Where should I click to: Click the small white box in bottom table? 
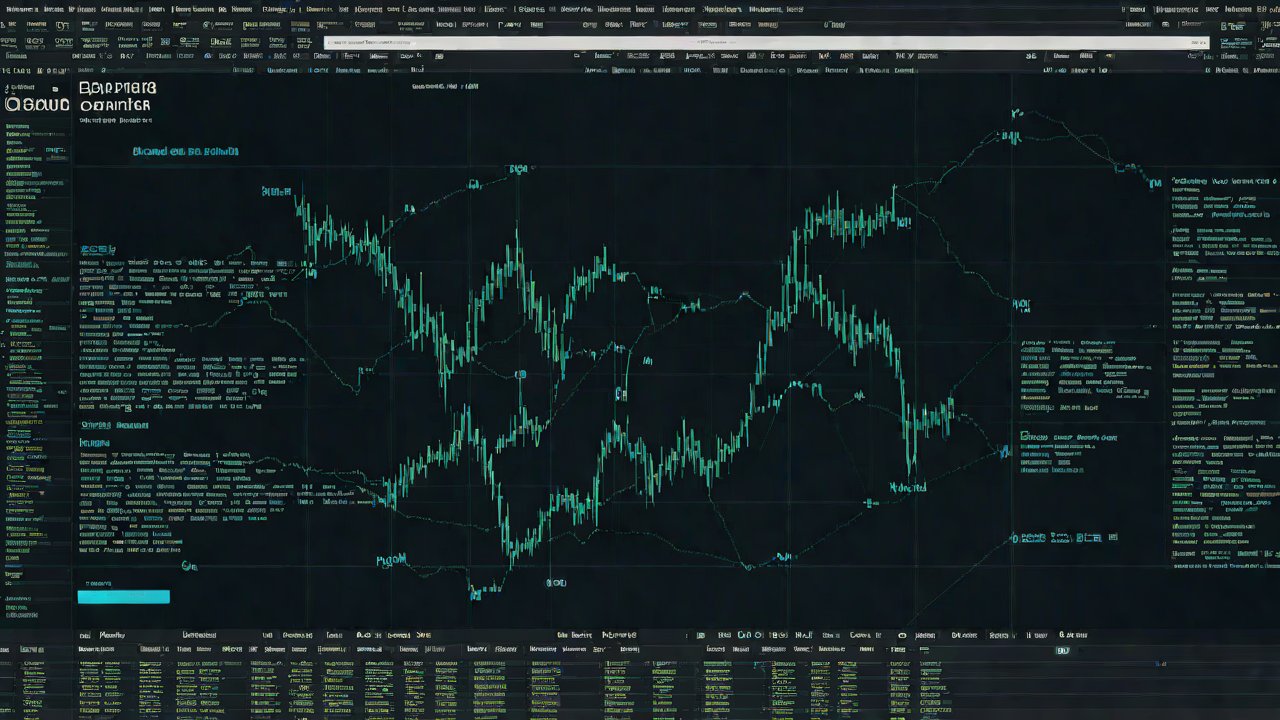click(x=1061, y=650)
